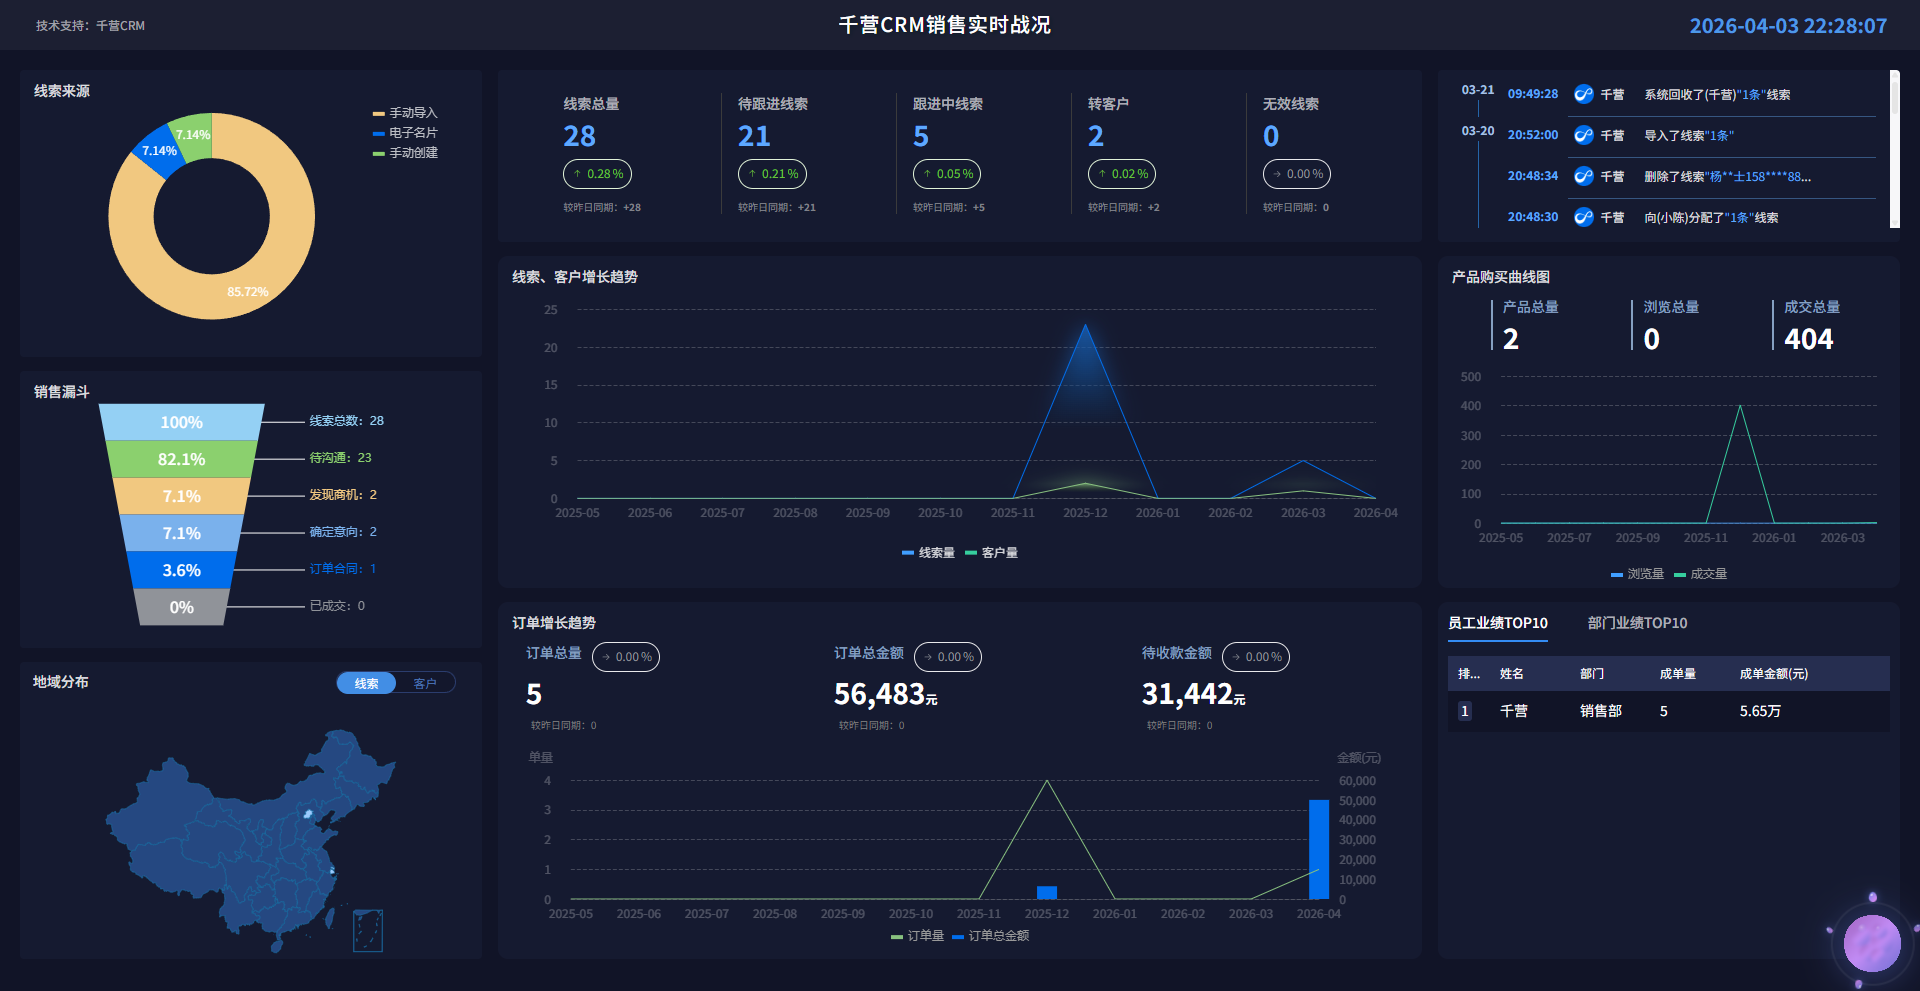Click the 0.00% badge next to 待收款金额
The image size is (1920, 991).
tap(1256, 657)
